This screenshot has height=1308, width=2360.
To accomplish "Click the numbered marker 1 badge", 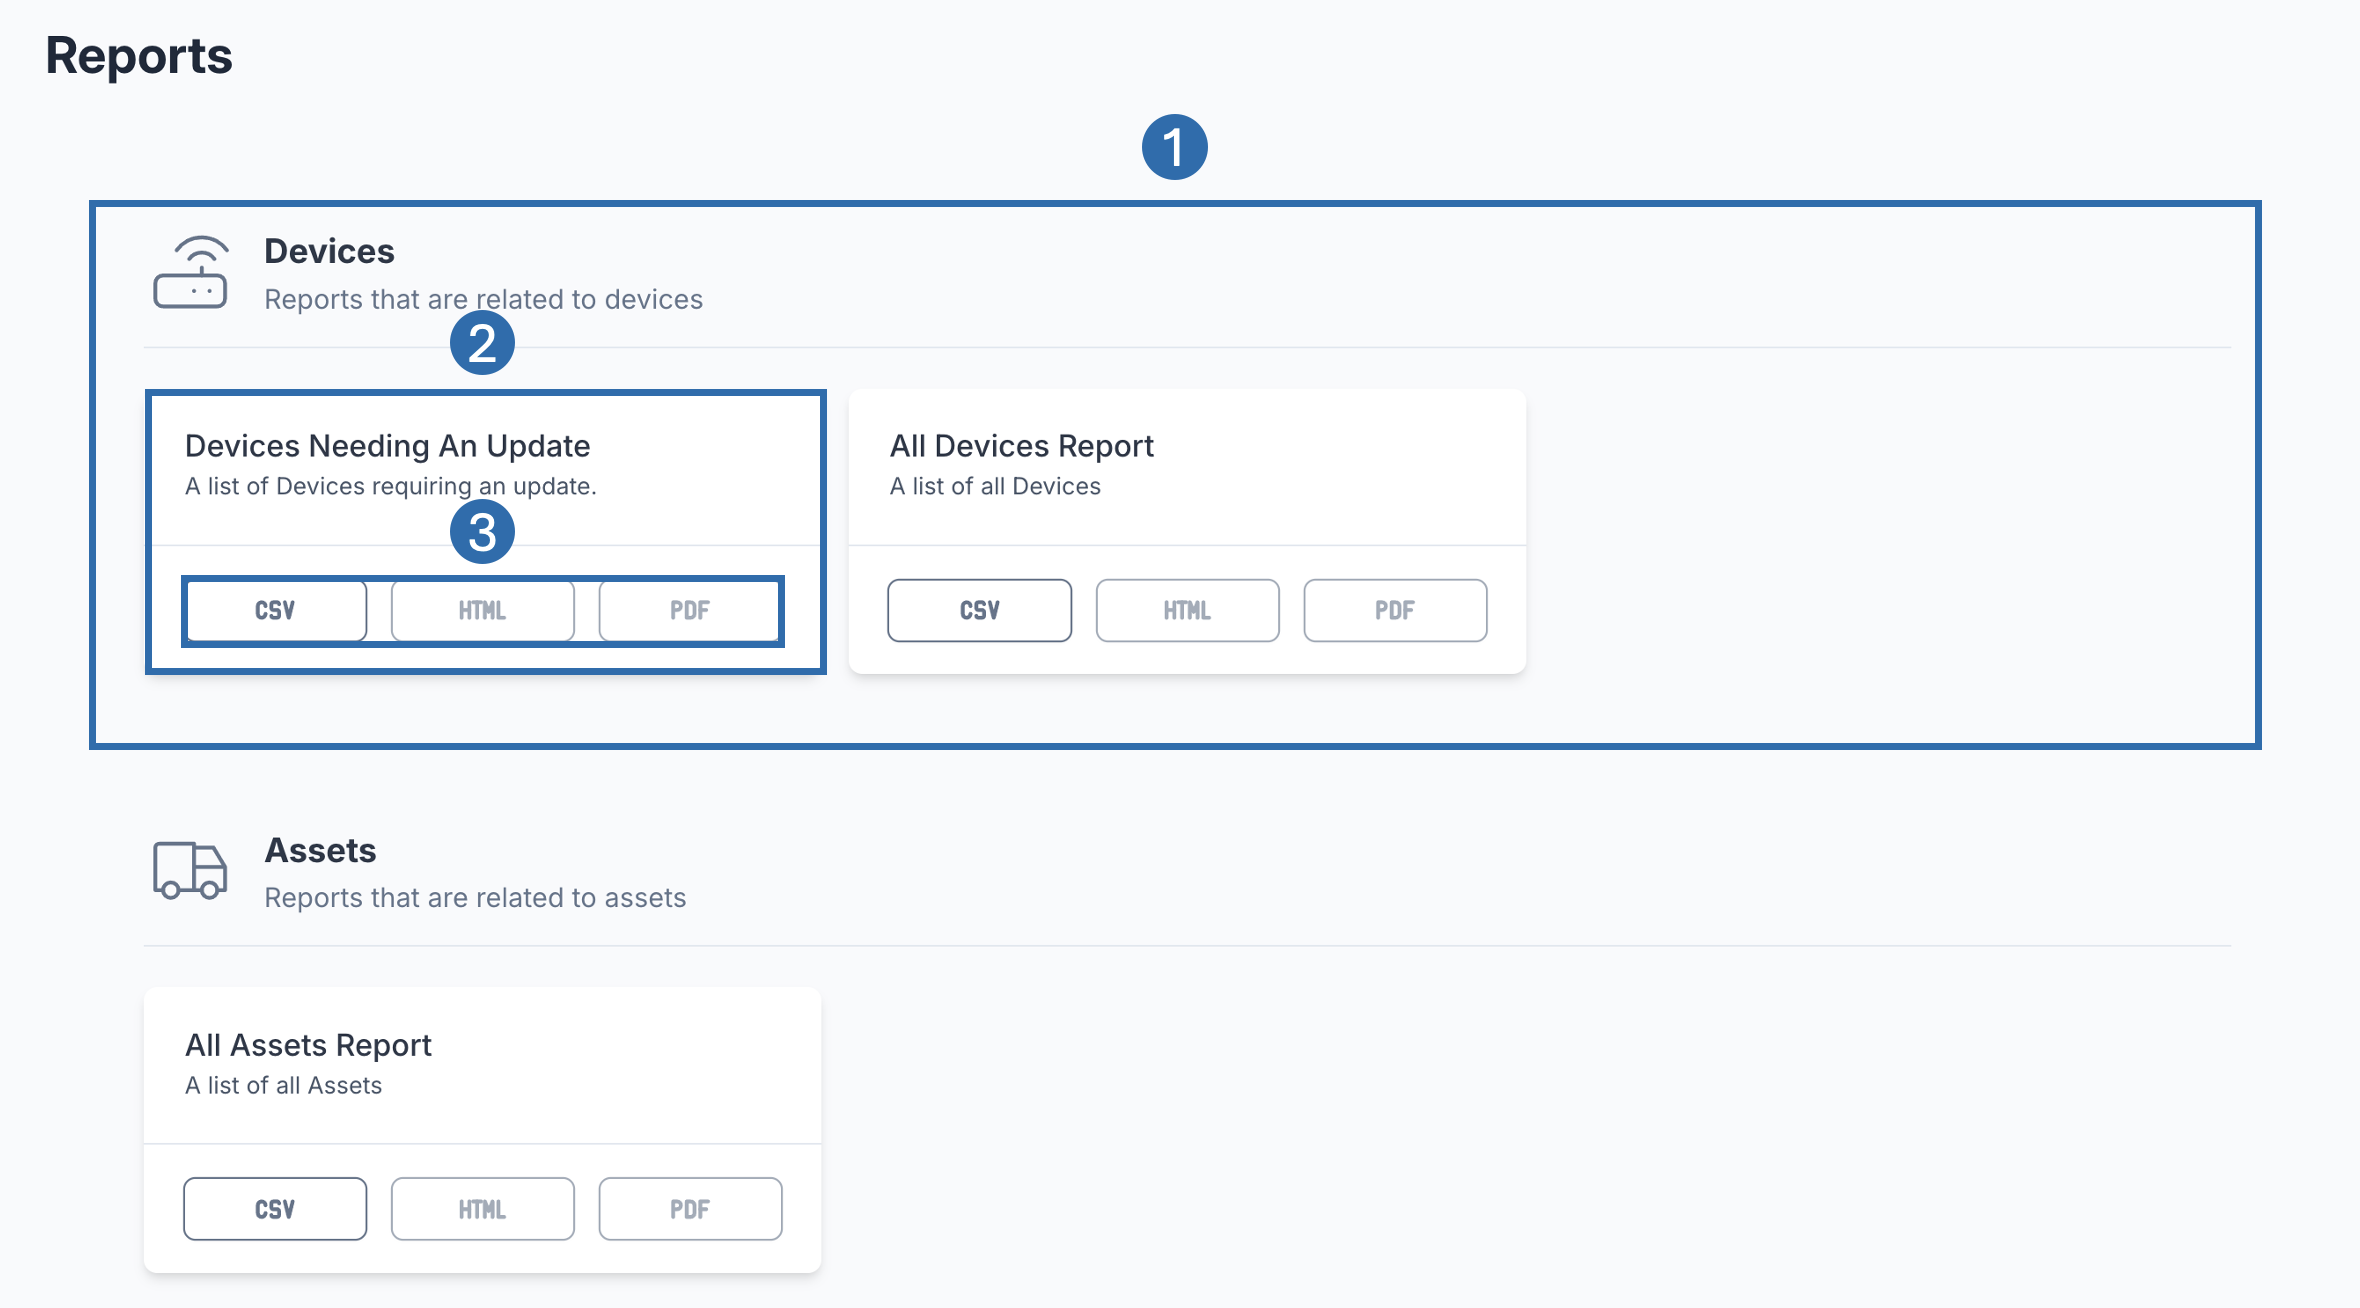I will click(x=1174, y=147).
